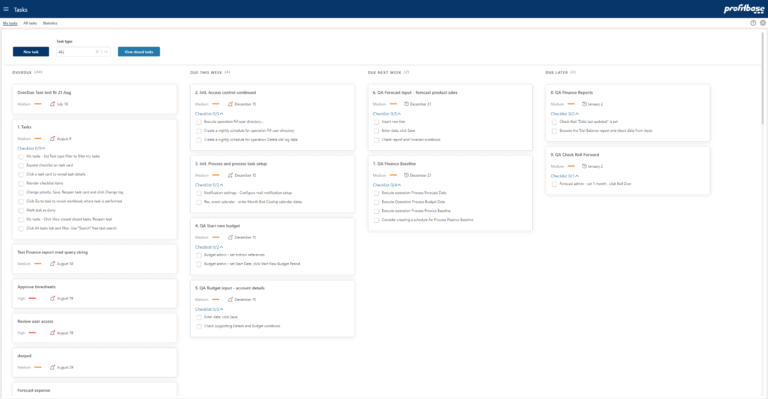Click red High priority bar on Review user access
This screenshot has height=399, width=768.
coord(32,332)
